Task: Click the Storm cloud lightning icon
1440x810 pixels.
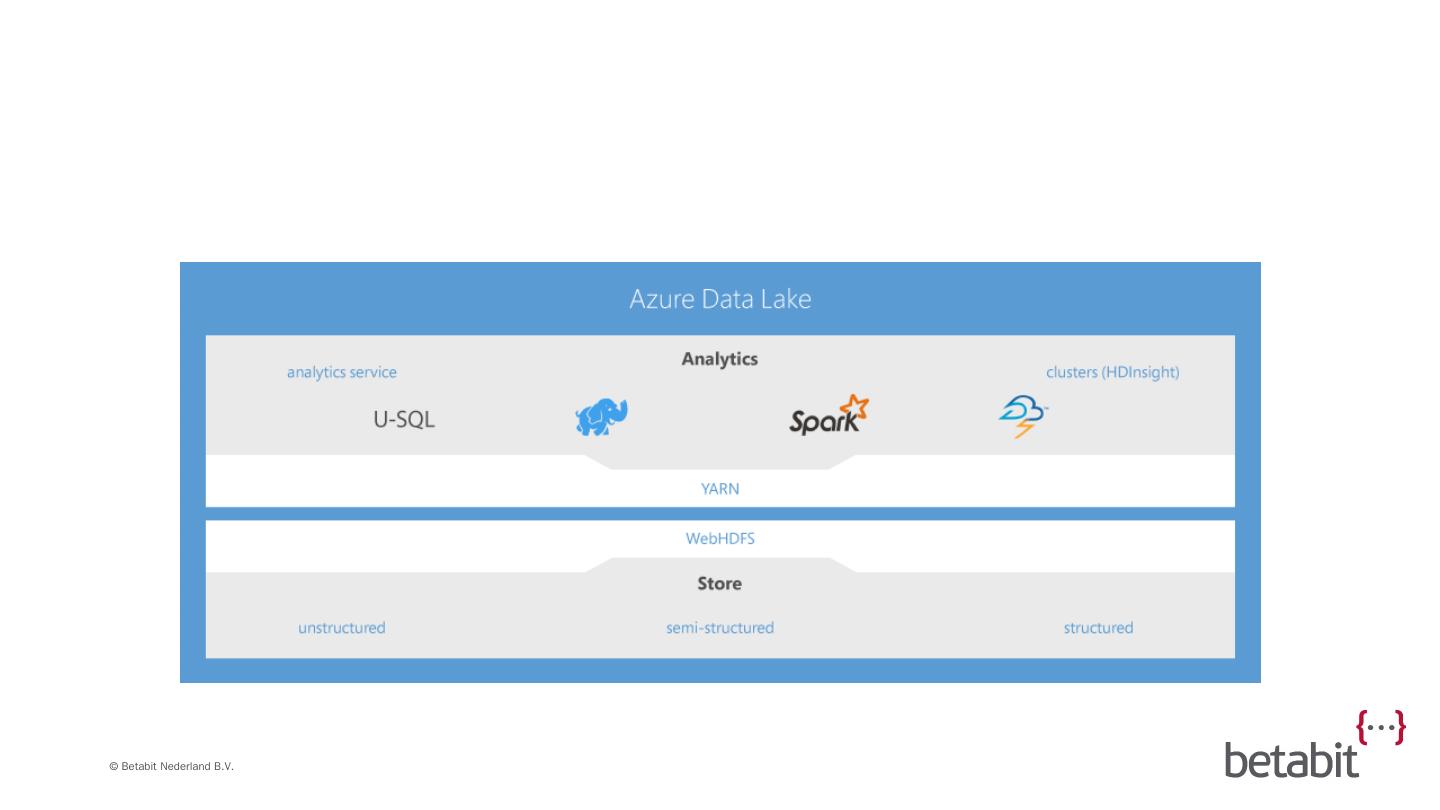Action: pos(1022,416)
